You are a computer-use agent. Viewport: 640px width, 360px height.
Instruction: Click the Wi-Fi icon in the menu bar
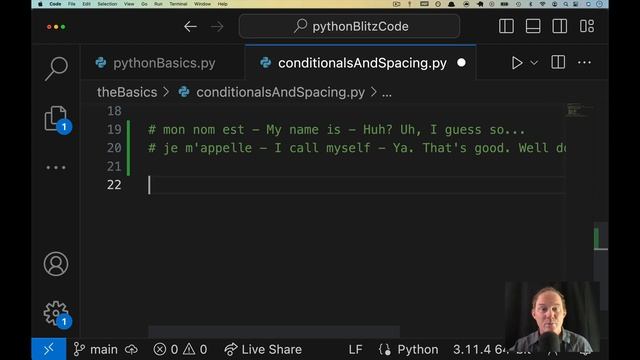click(542, 4)
